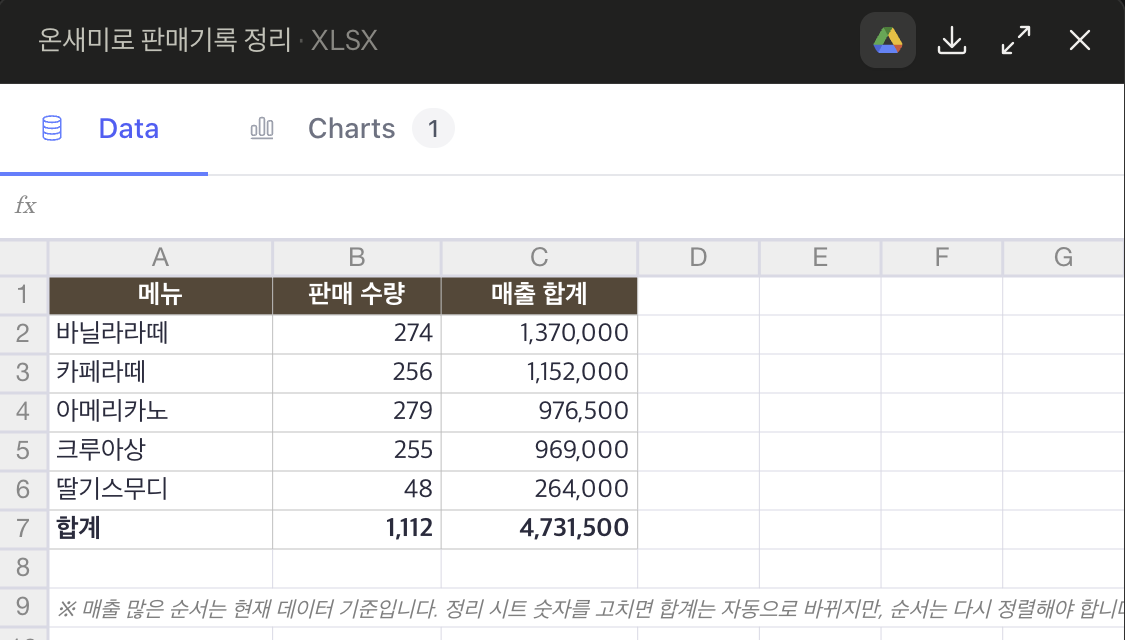
Task: Select the 아메리카노 cell
Action: coord(160,411)
